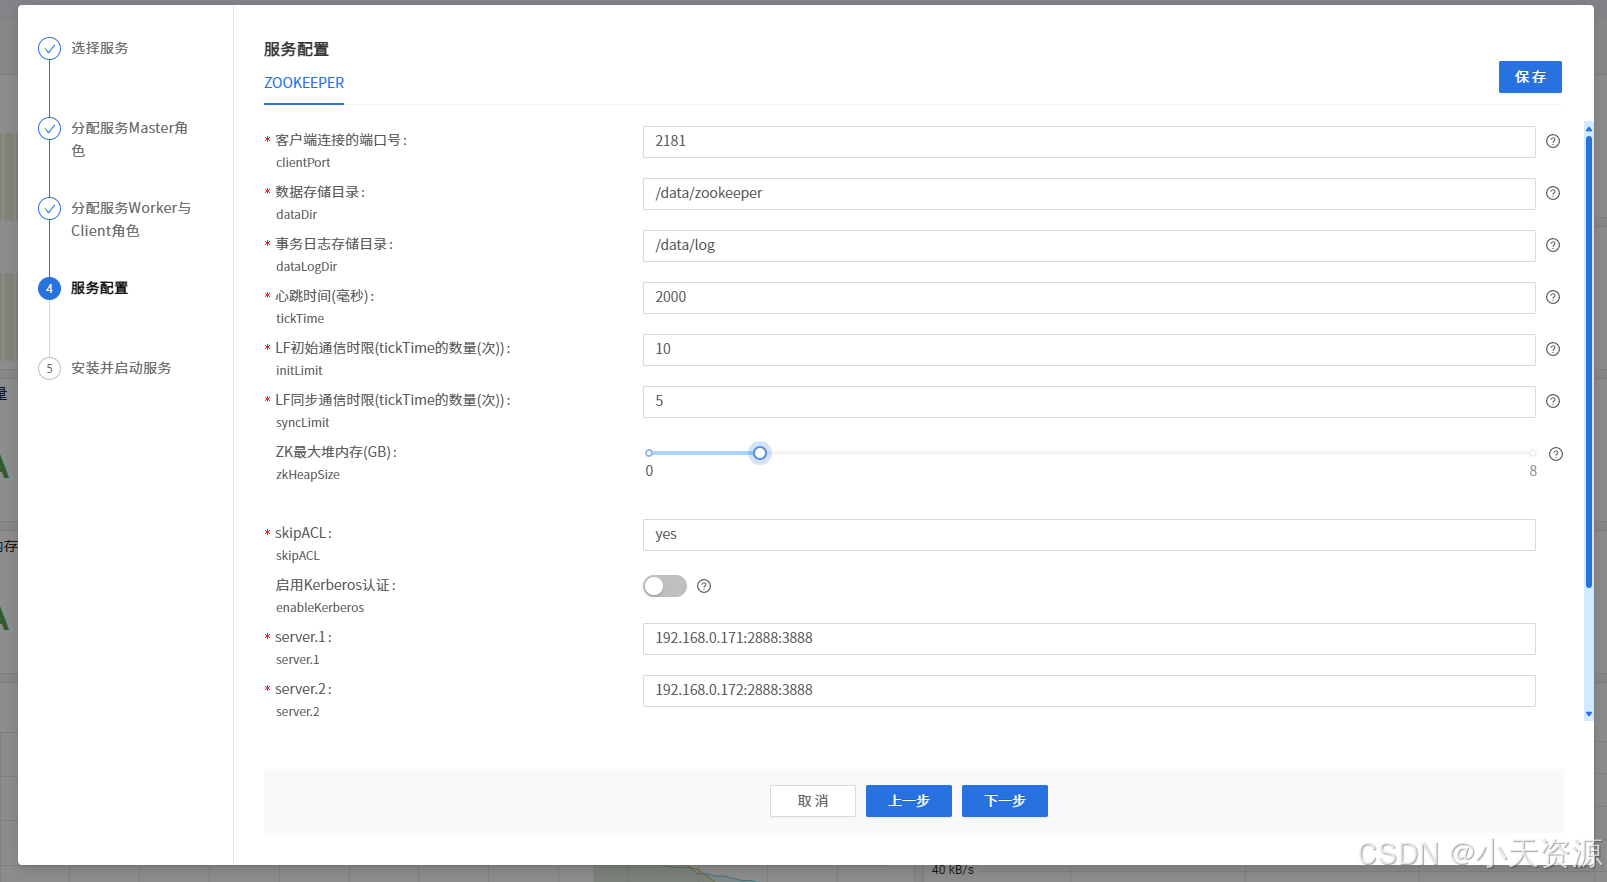
Task: Click the server.2 input field
Action: point(1089,691)
